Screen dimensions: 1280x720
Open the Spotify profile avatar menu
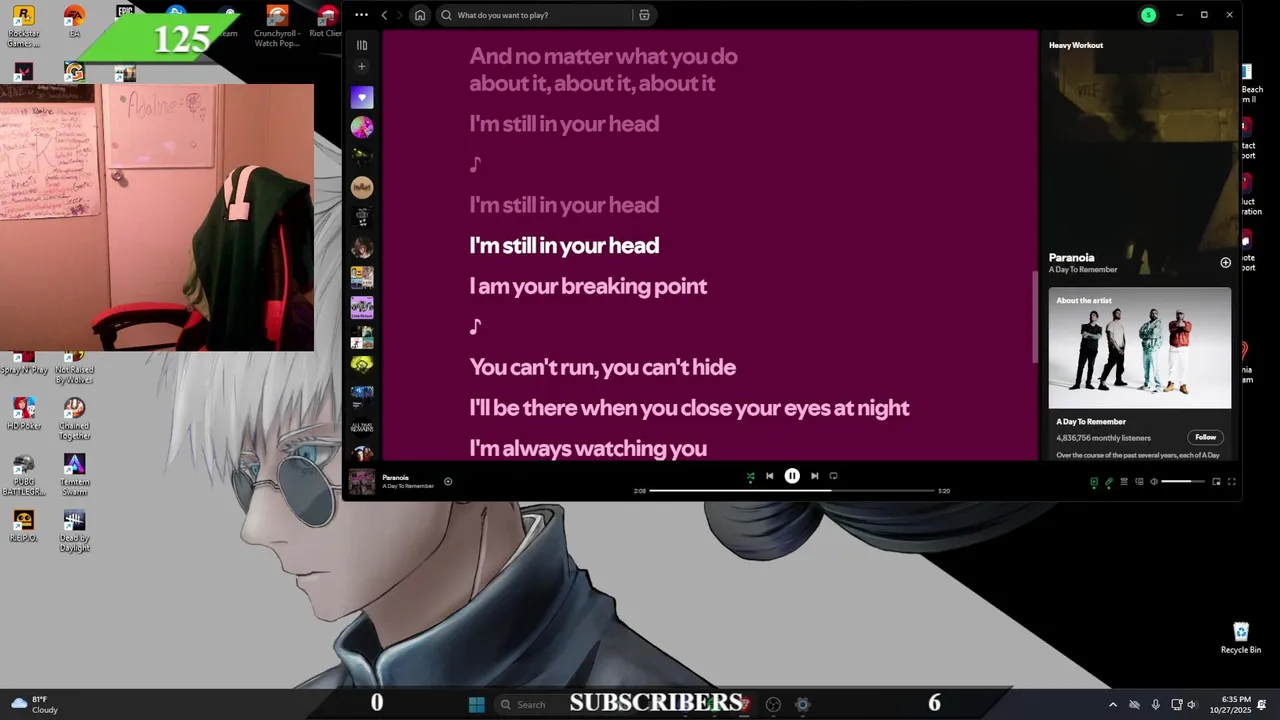coord(1148,15)
